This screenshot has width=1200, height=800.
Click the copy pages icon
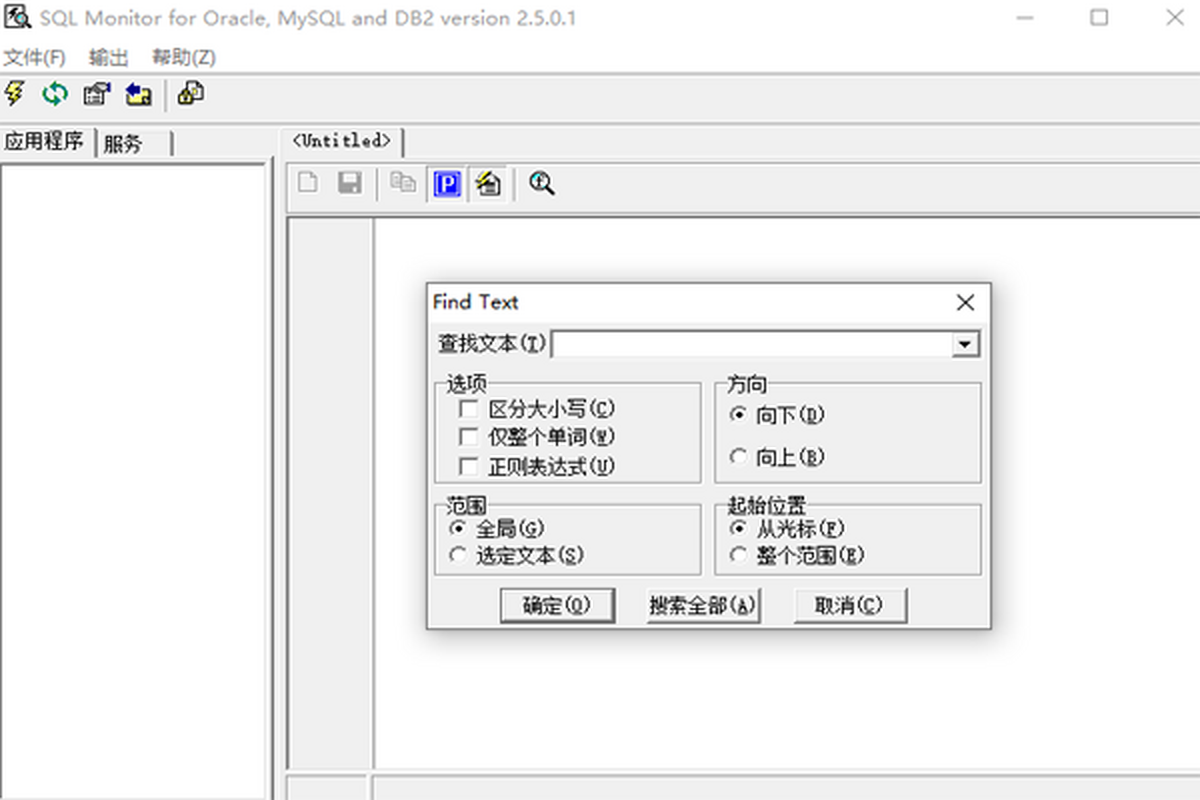pos(403,183)
